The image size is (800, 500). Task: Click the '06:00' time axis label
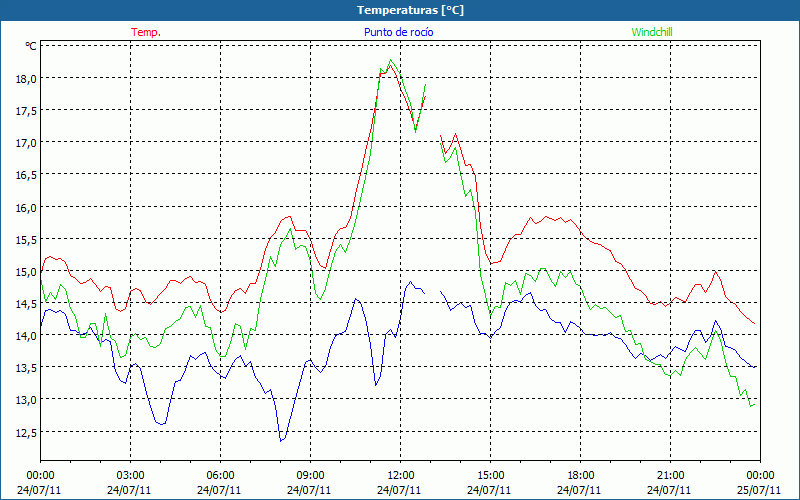pos(220,476)
